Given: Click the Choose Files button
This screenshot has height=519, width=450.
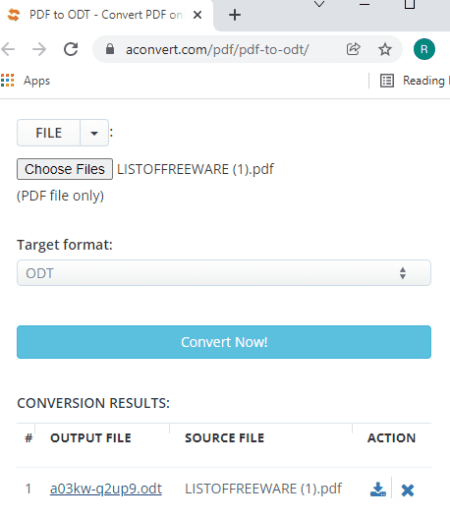Looking at the screenshot, I should coord(65,169).
